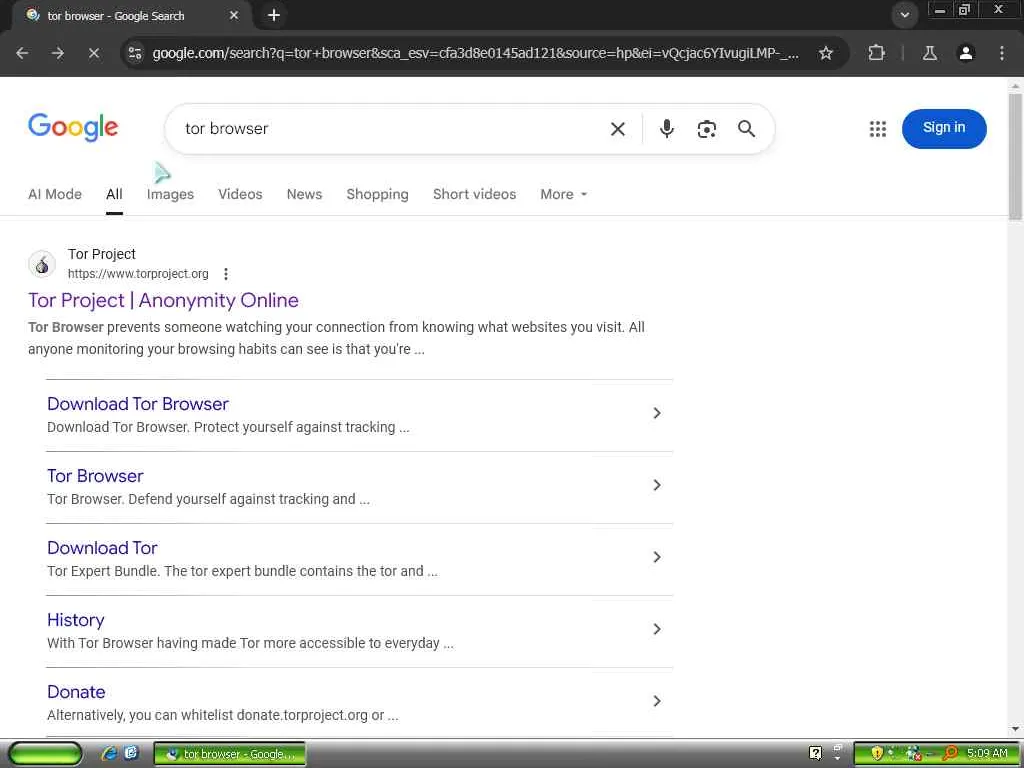Image resolution: width=1024 pixels, height=768 pixels.
Task: Open Chrome Labs flask icon
Action: pyautogui.click(x=930, y=53)
